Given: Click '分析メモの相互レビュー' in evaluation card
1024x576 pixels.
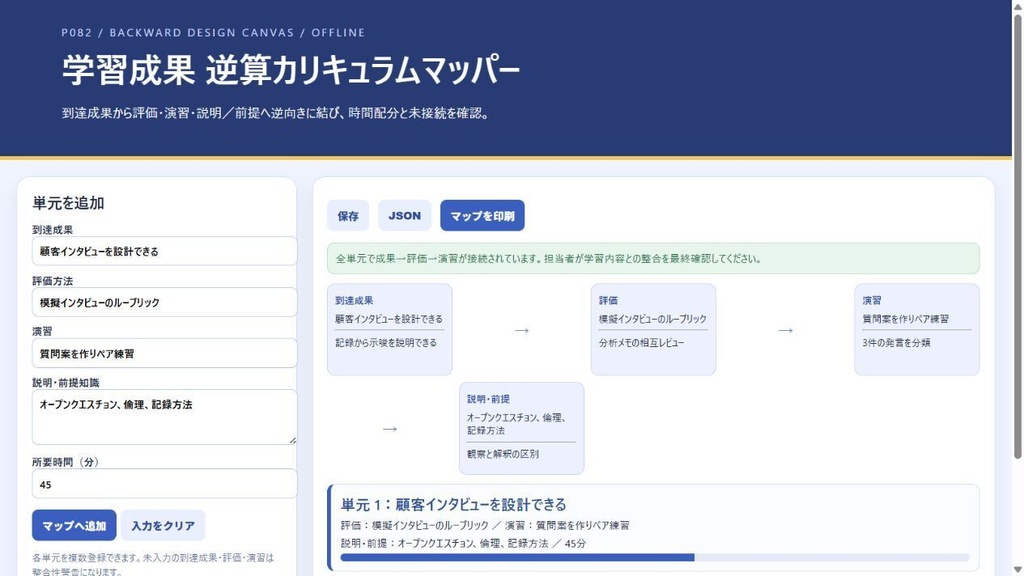Looking at the screenshot, I should point(641,342).
